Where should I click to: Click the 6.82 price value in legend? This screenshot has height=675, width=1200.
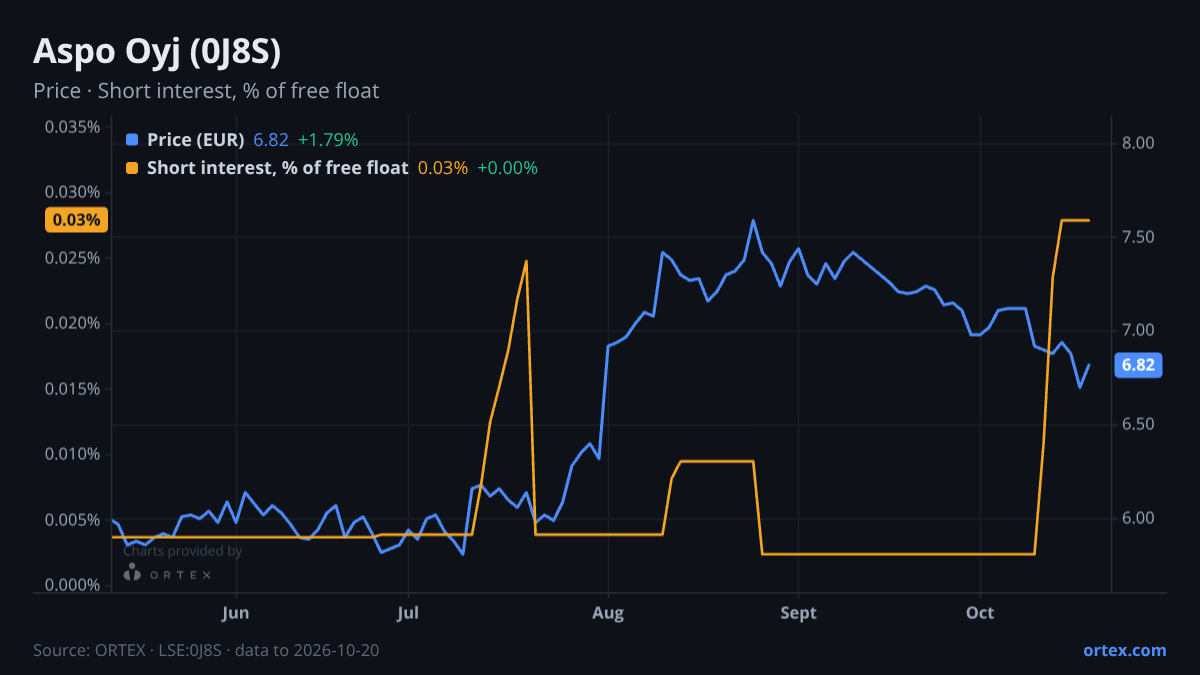[271, 139]
